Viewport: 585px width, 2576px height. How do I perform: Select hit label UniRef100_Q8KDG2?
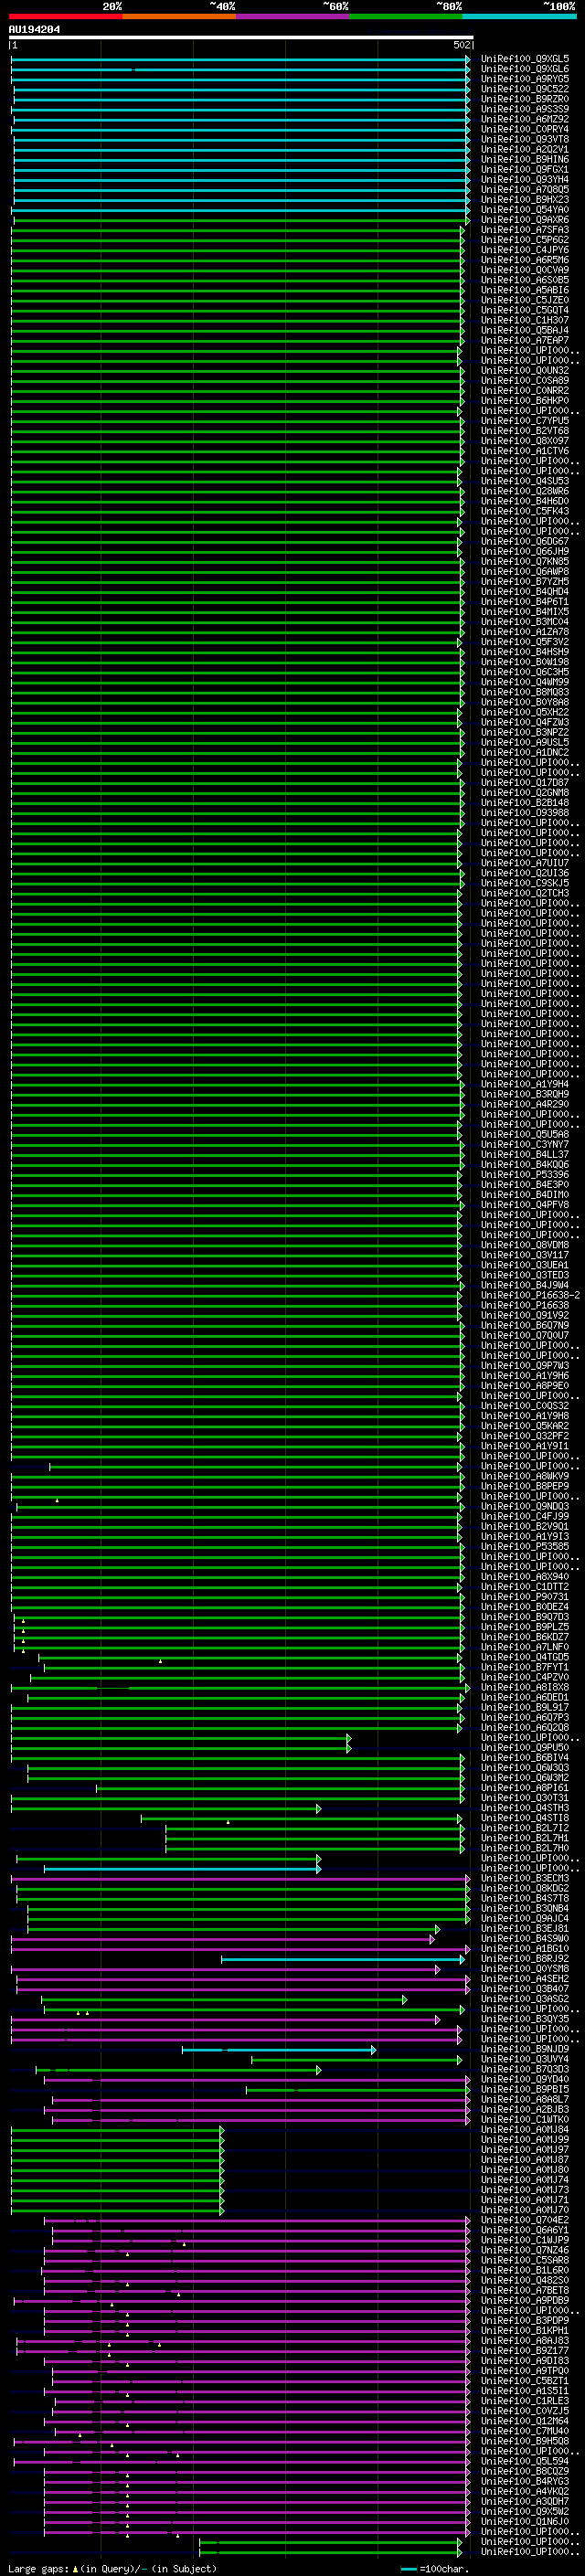pos(525,1888)
